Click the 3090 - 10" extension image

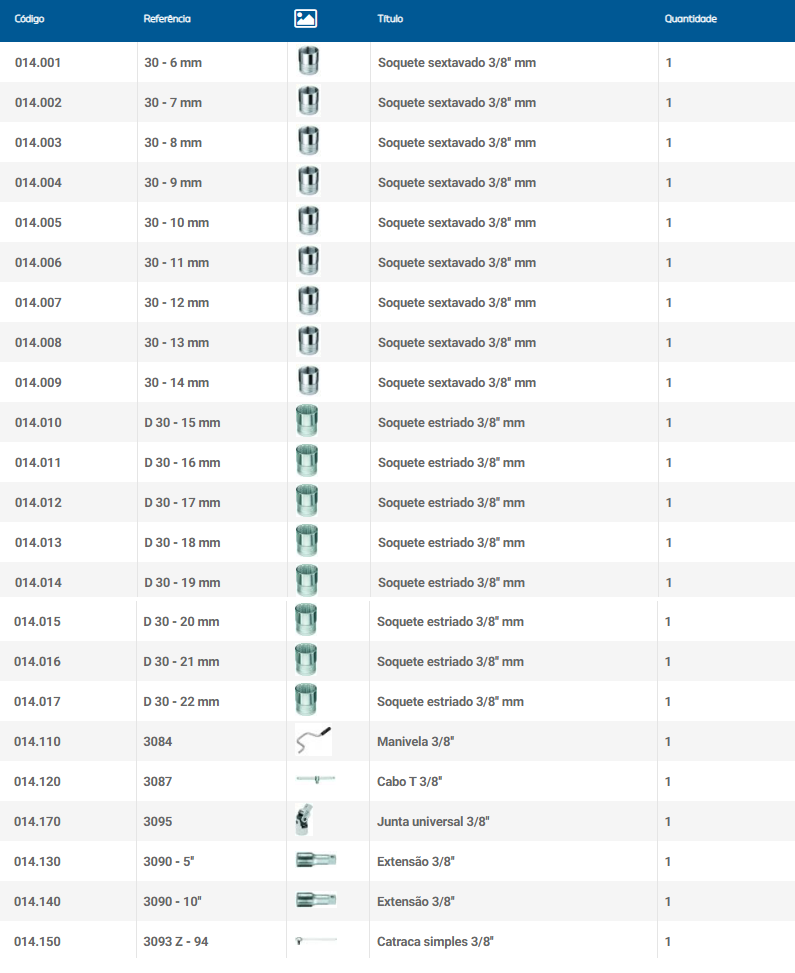tap(316, 901)
